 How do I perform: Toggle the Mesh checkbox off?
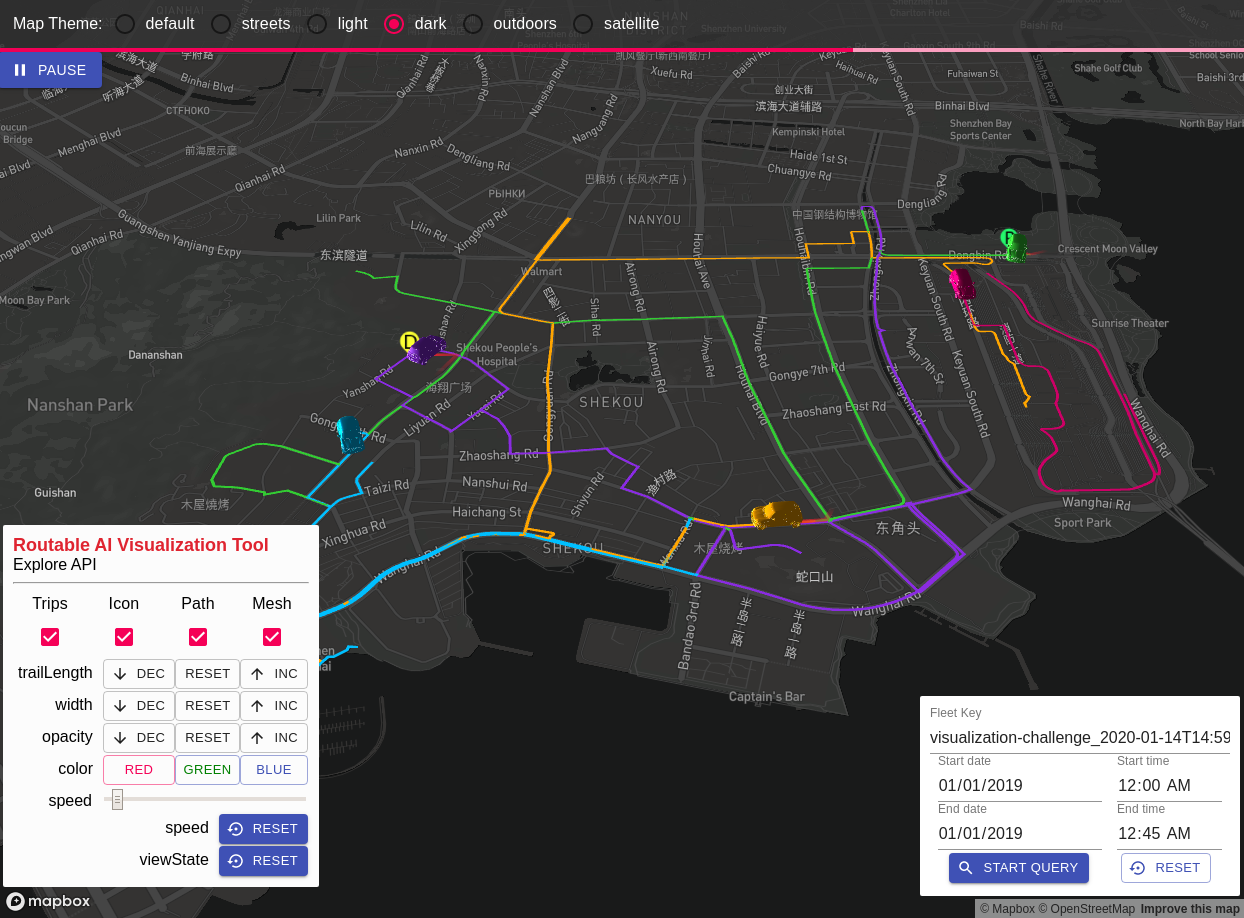(x=272, y=637)
